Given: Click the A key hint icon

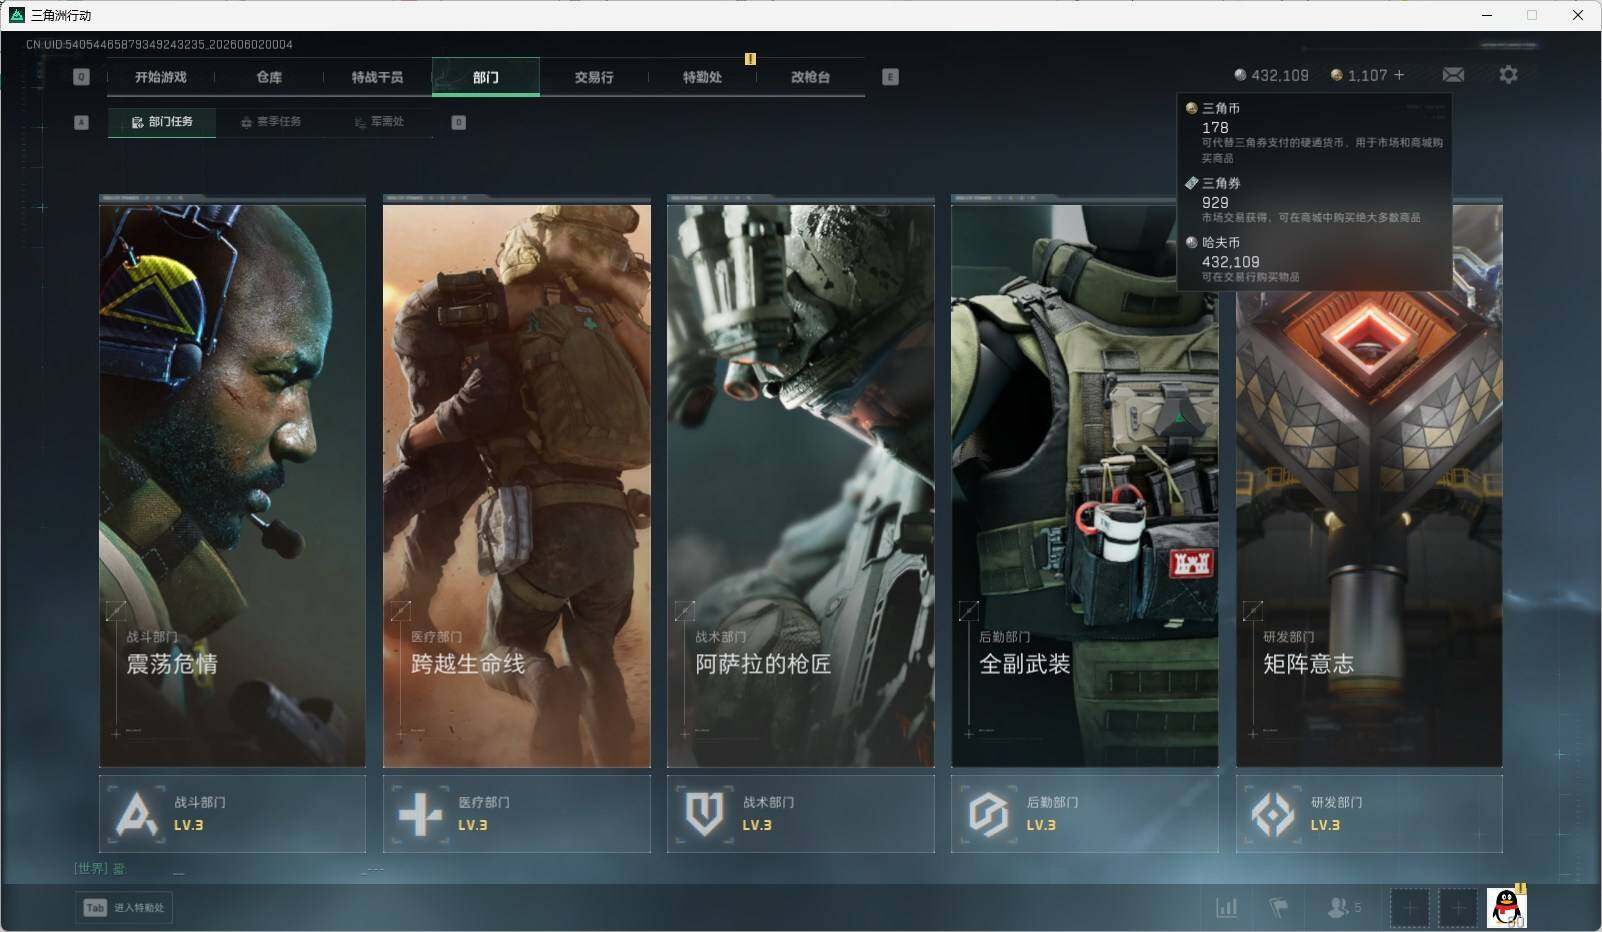Looking at the screenshot, I should click(x=82, y=122).
